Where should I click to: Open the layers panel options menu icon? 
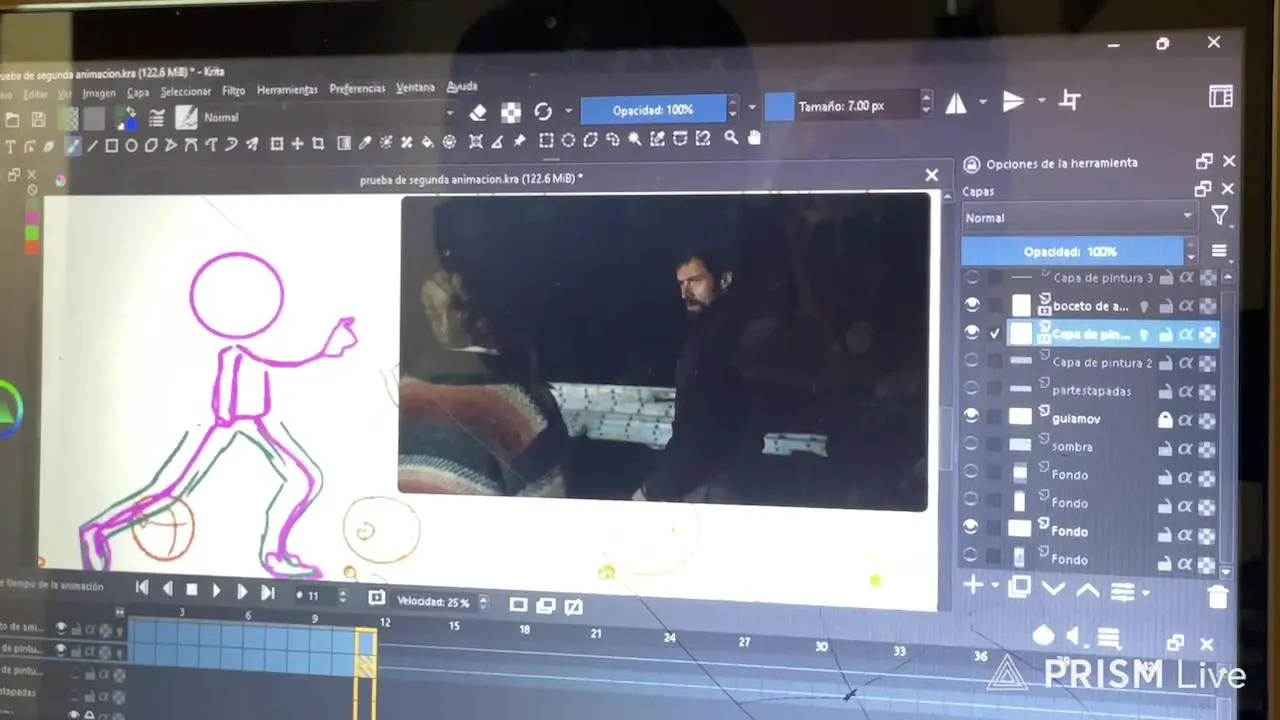[x=1219, y=251]
